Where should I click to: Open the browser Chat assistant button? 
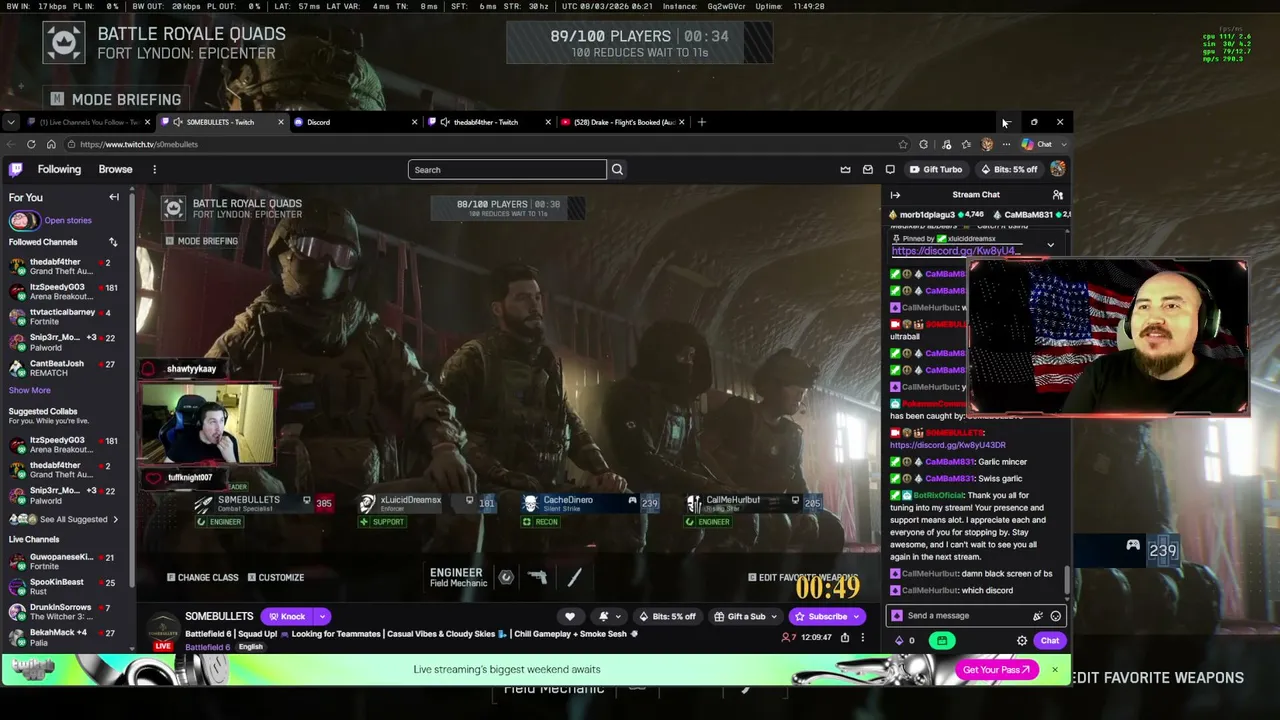1036,144
